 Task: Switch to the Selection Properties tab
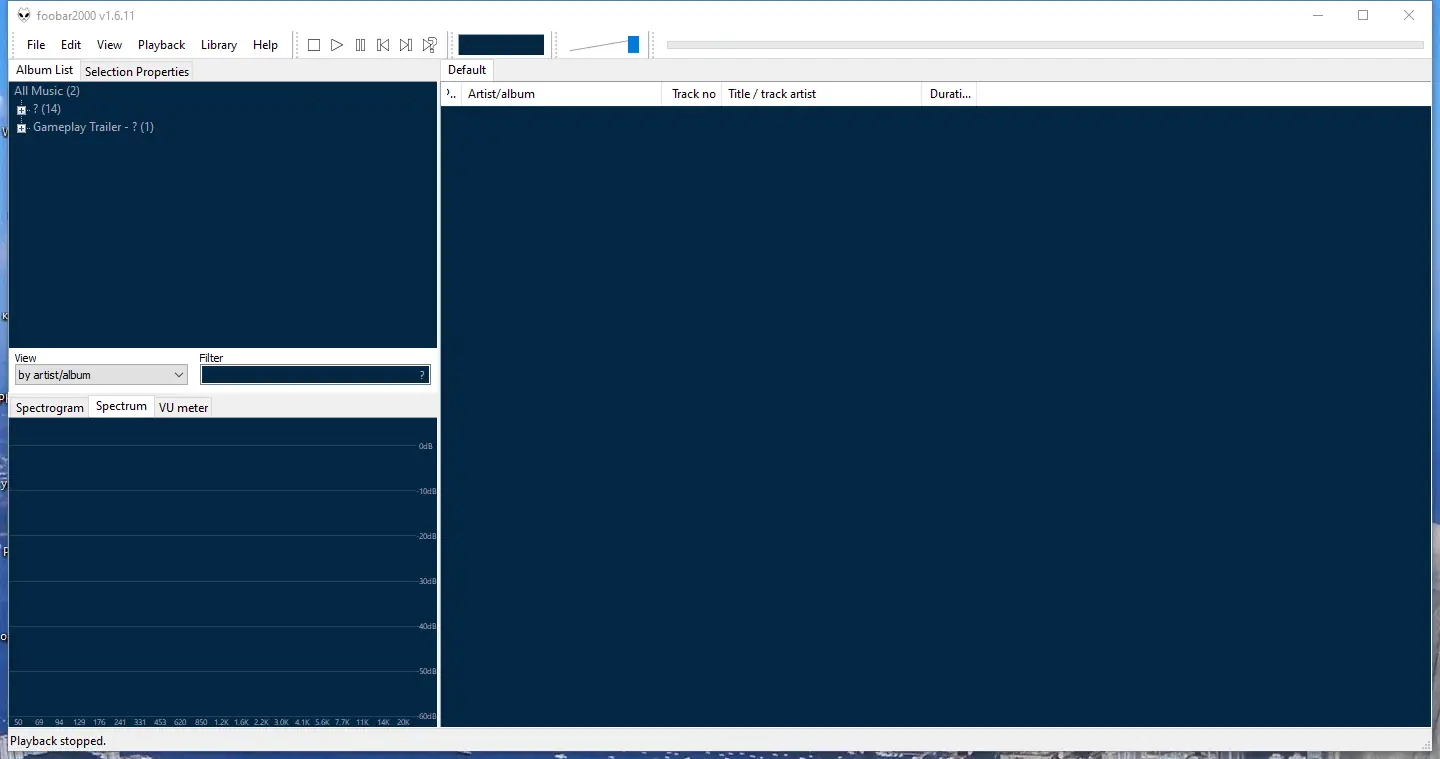click(137, 72)
